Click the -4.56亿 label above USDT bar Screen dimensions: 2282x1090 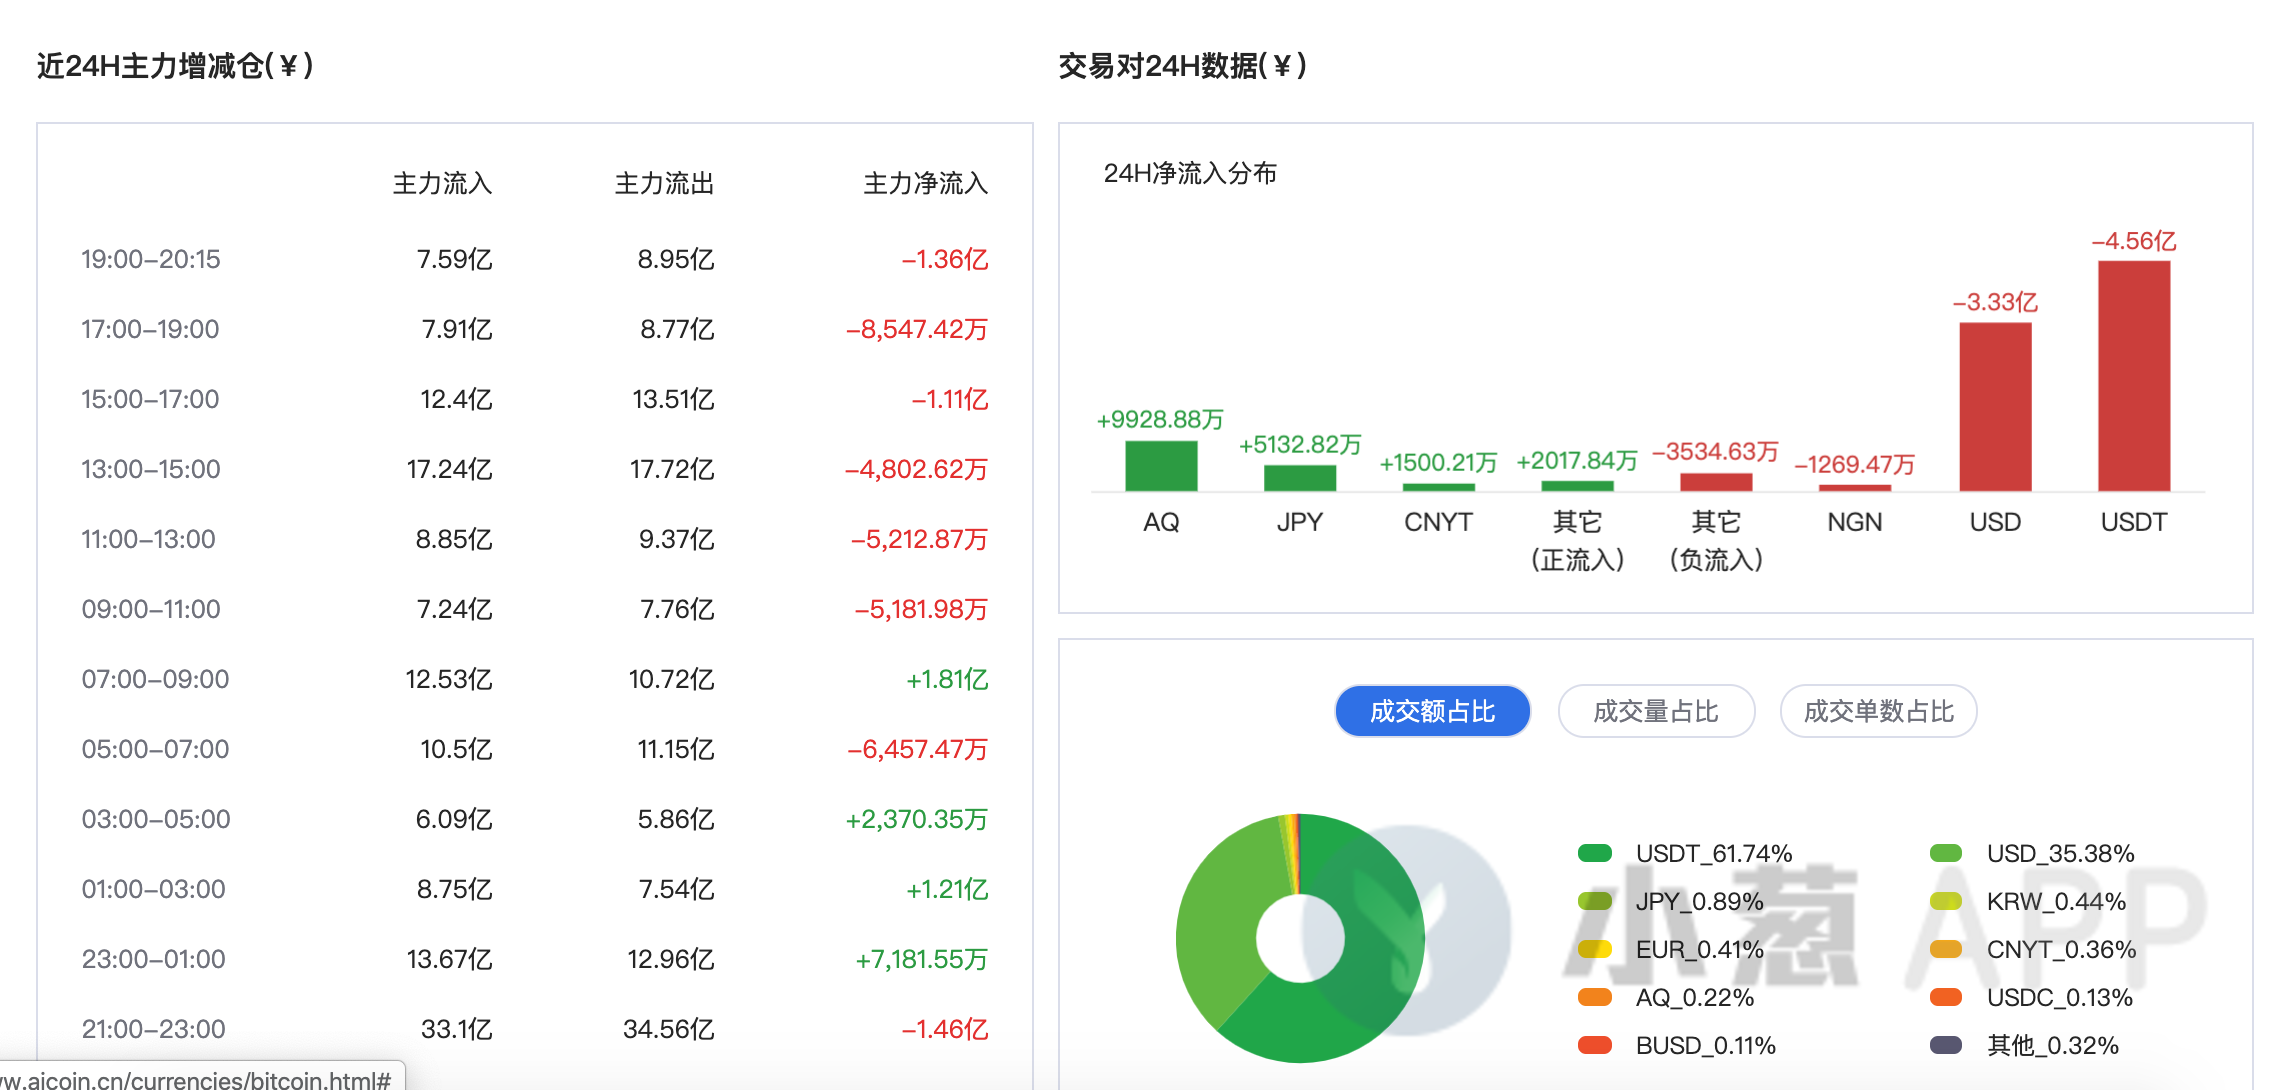(2134, 241)
